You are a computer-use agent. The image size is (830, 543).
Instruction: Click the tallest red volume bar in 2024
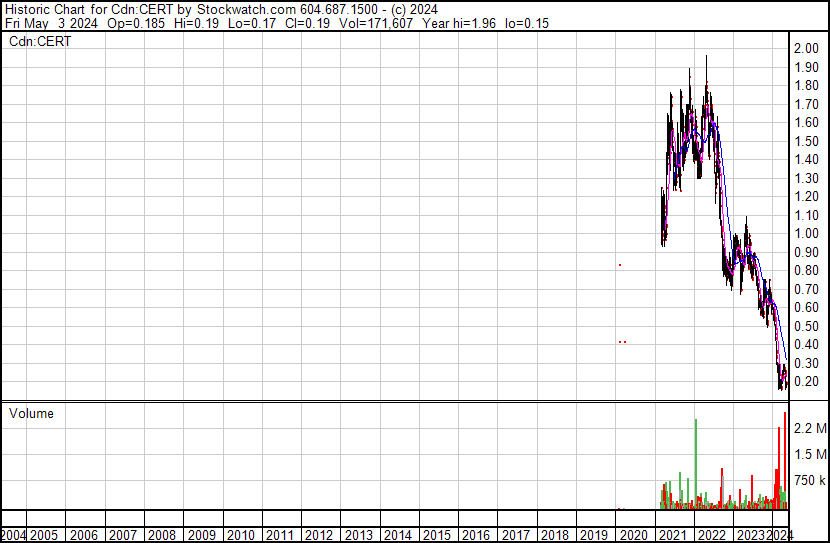[x=785, y=460]
